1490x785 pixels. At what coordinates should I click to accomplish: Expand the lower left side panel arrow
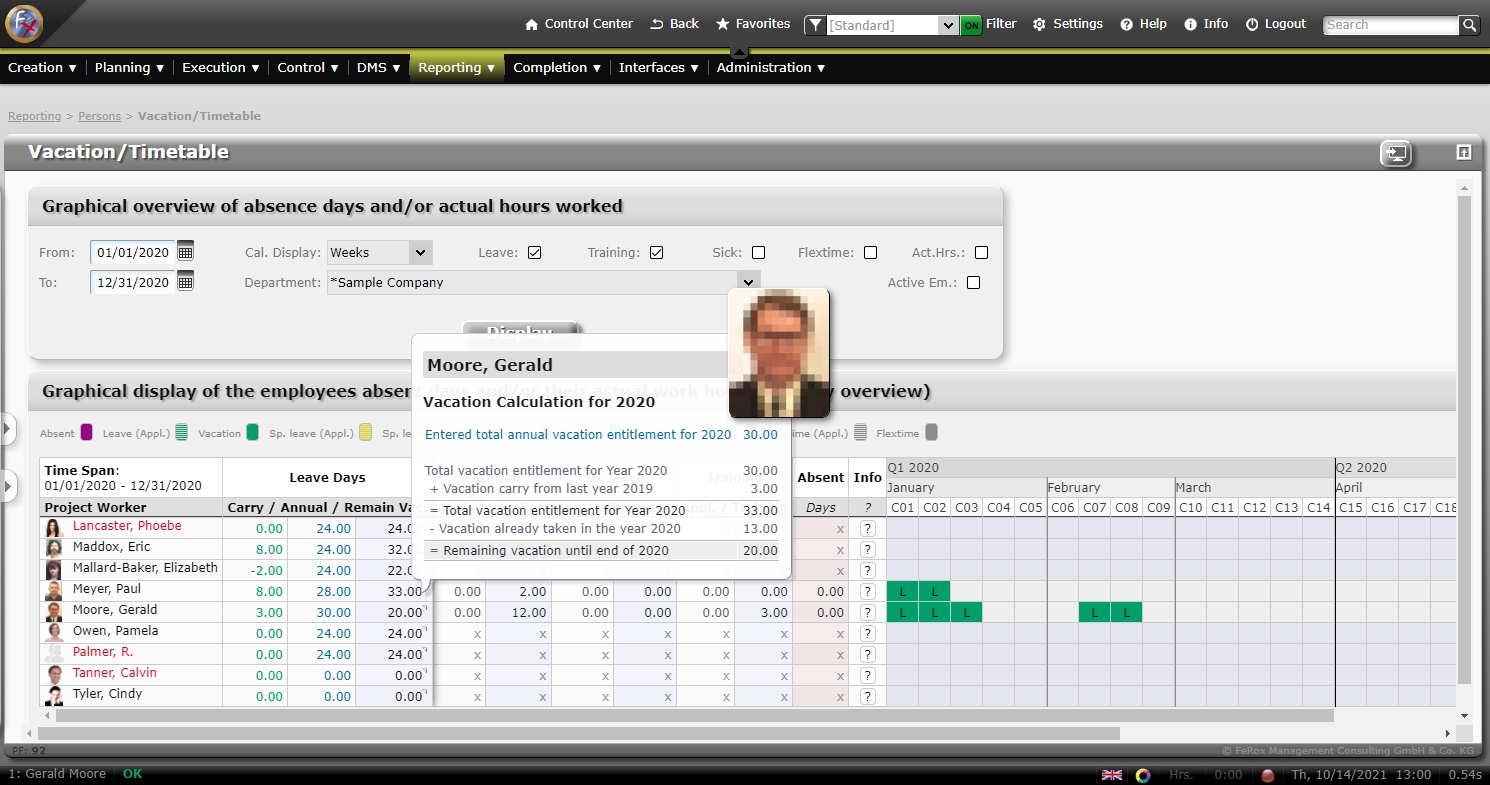point(7,488)
